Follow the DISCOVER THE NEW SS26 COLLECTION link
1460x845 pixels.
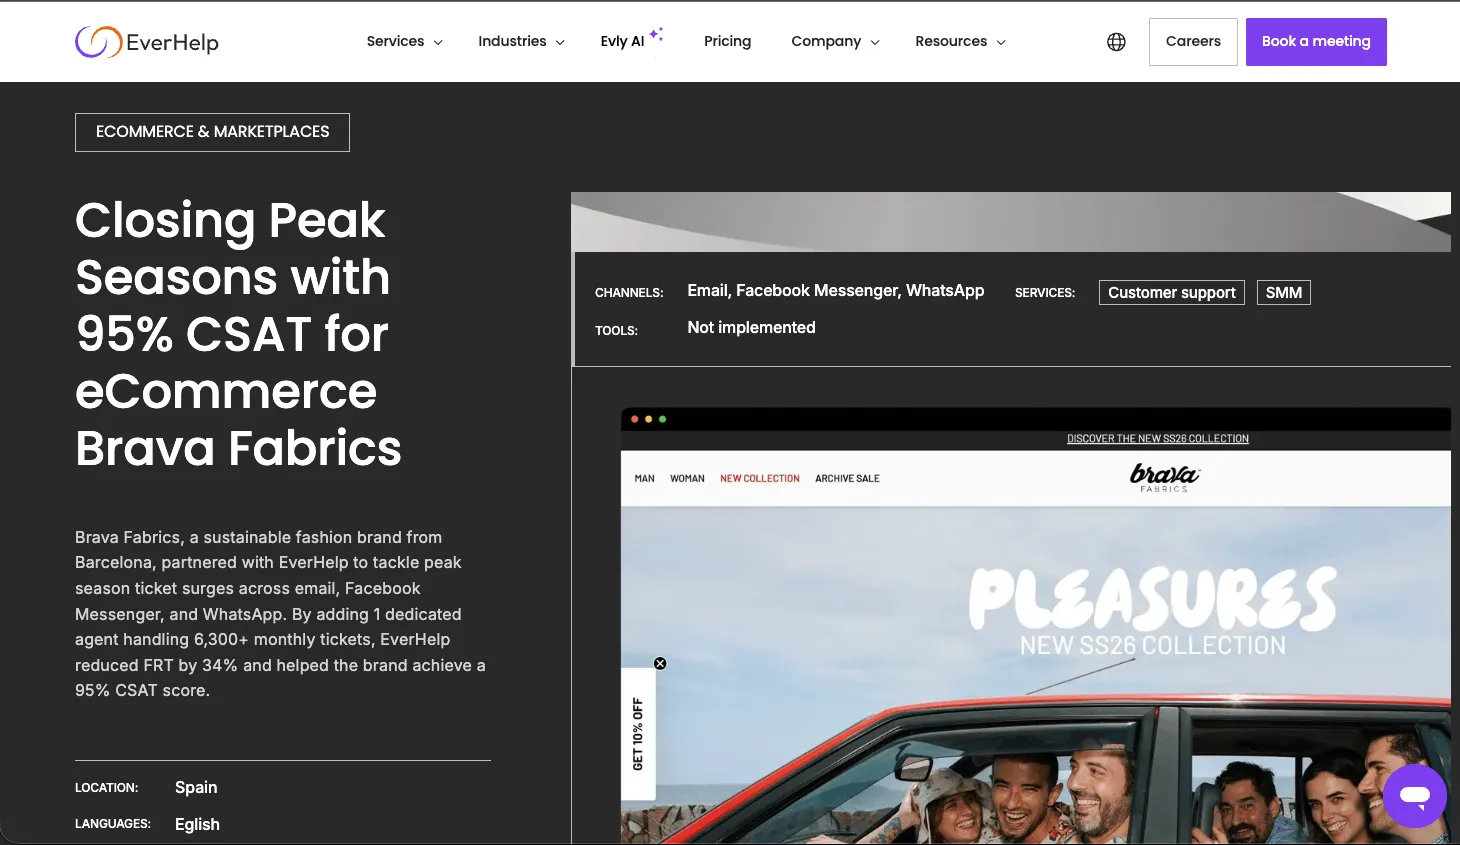pyautogui.click(x=1157, y=438)
